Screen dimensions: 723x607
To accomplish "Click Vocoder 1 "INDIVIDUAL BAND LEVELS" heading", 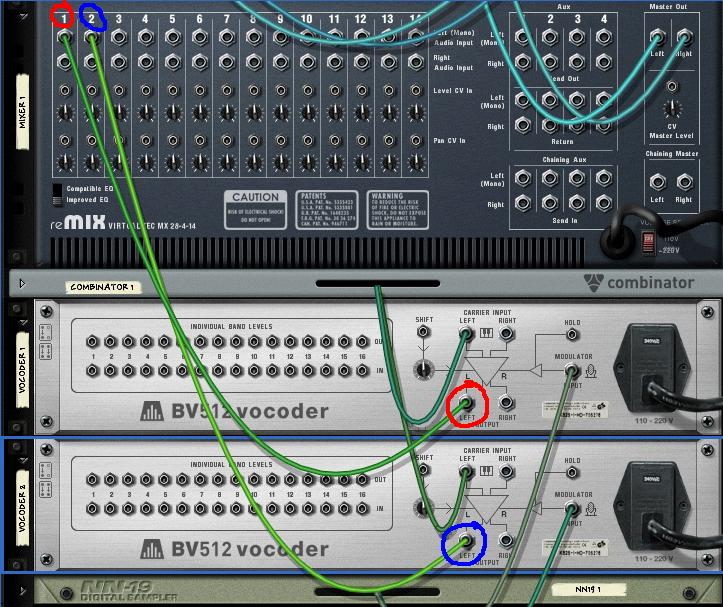I will [231, 327].
